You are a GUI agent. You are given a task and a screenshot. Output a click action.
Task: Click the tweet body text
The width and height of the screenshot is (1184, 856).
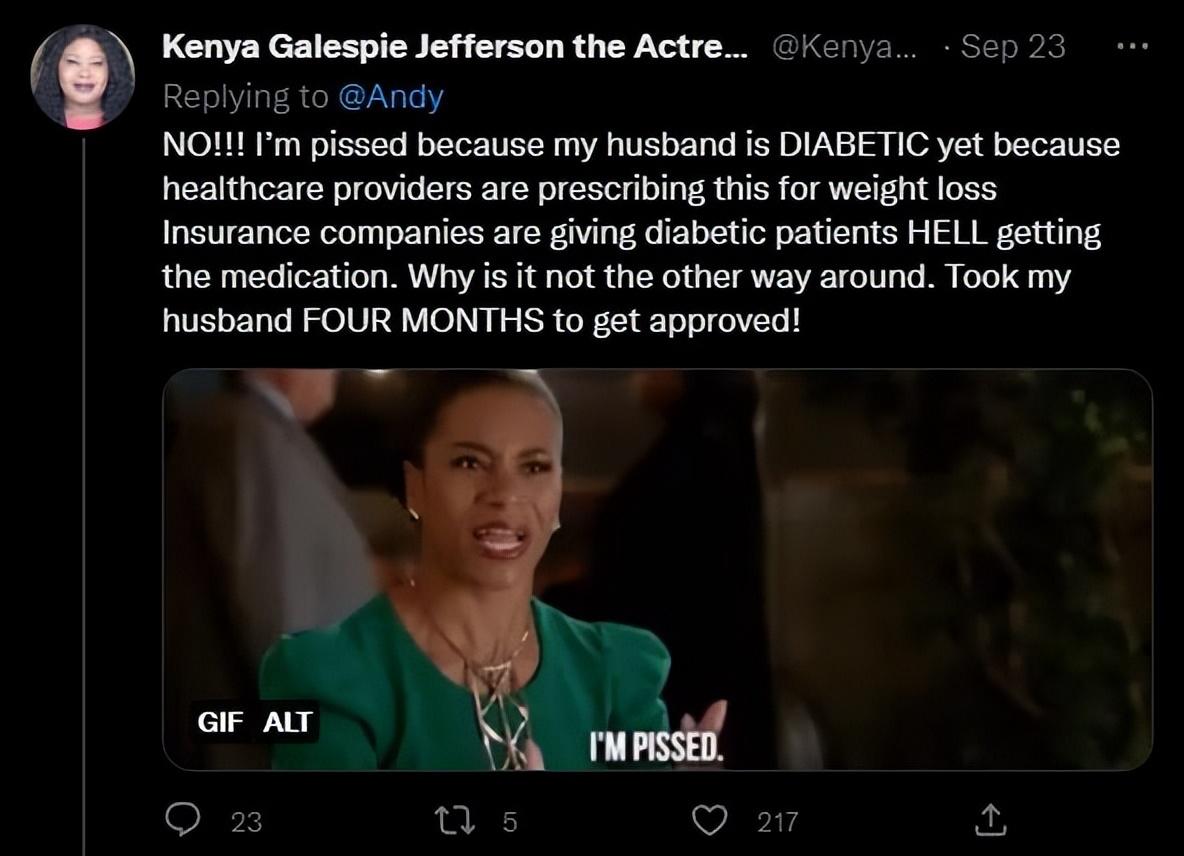click(641, 232)
